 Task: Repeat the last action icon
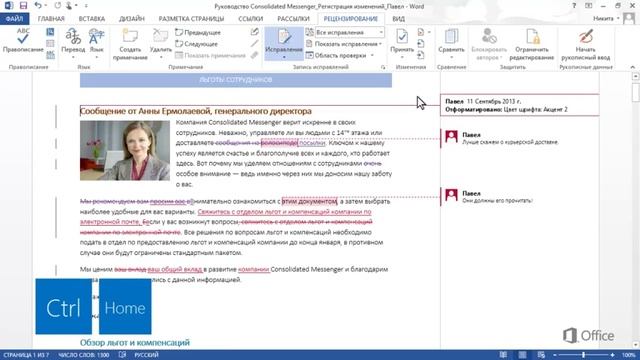[57, 6]
